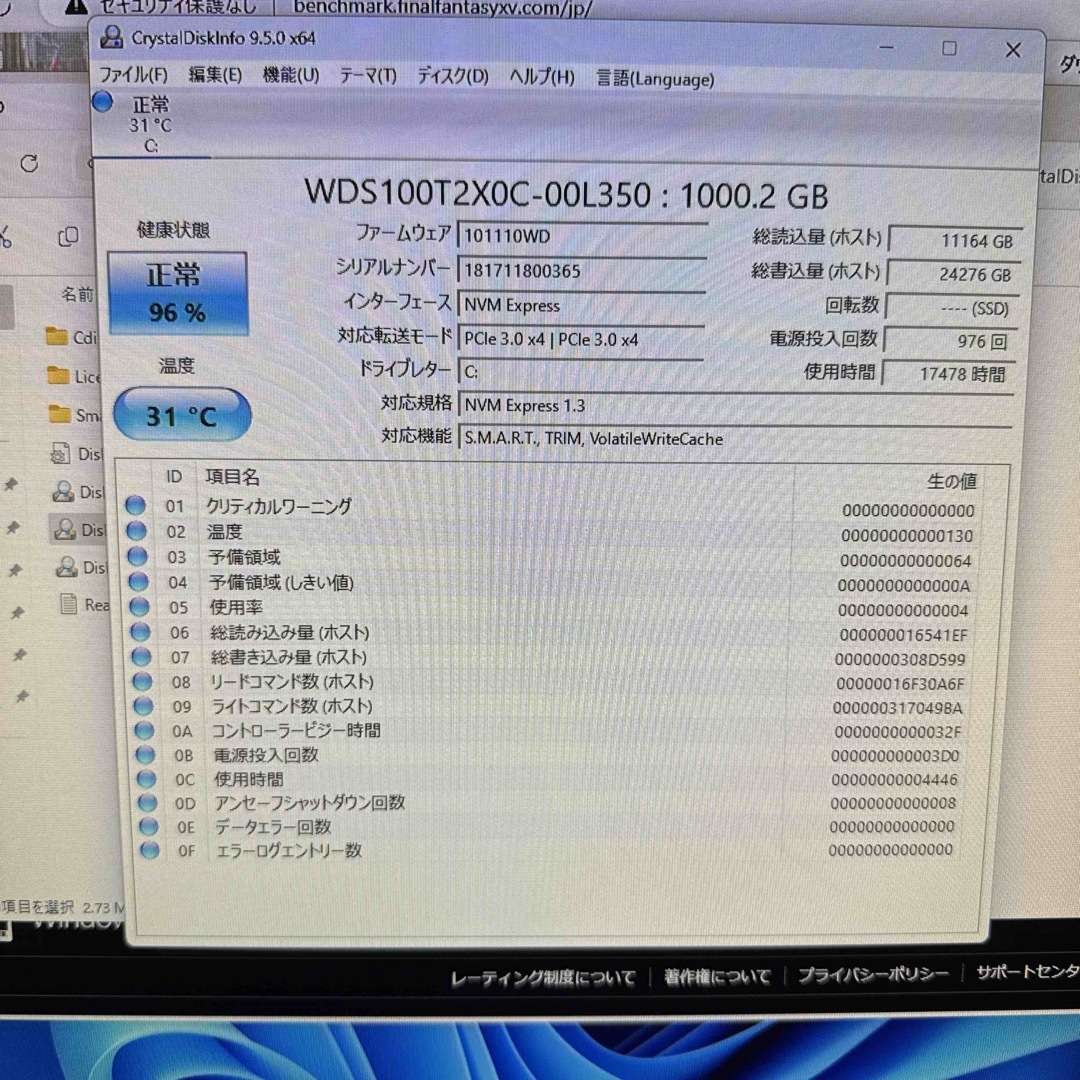Click status icon for 0B 電源投入回数

tap(145, 755)
